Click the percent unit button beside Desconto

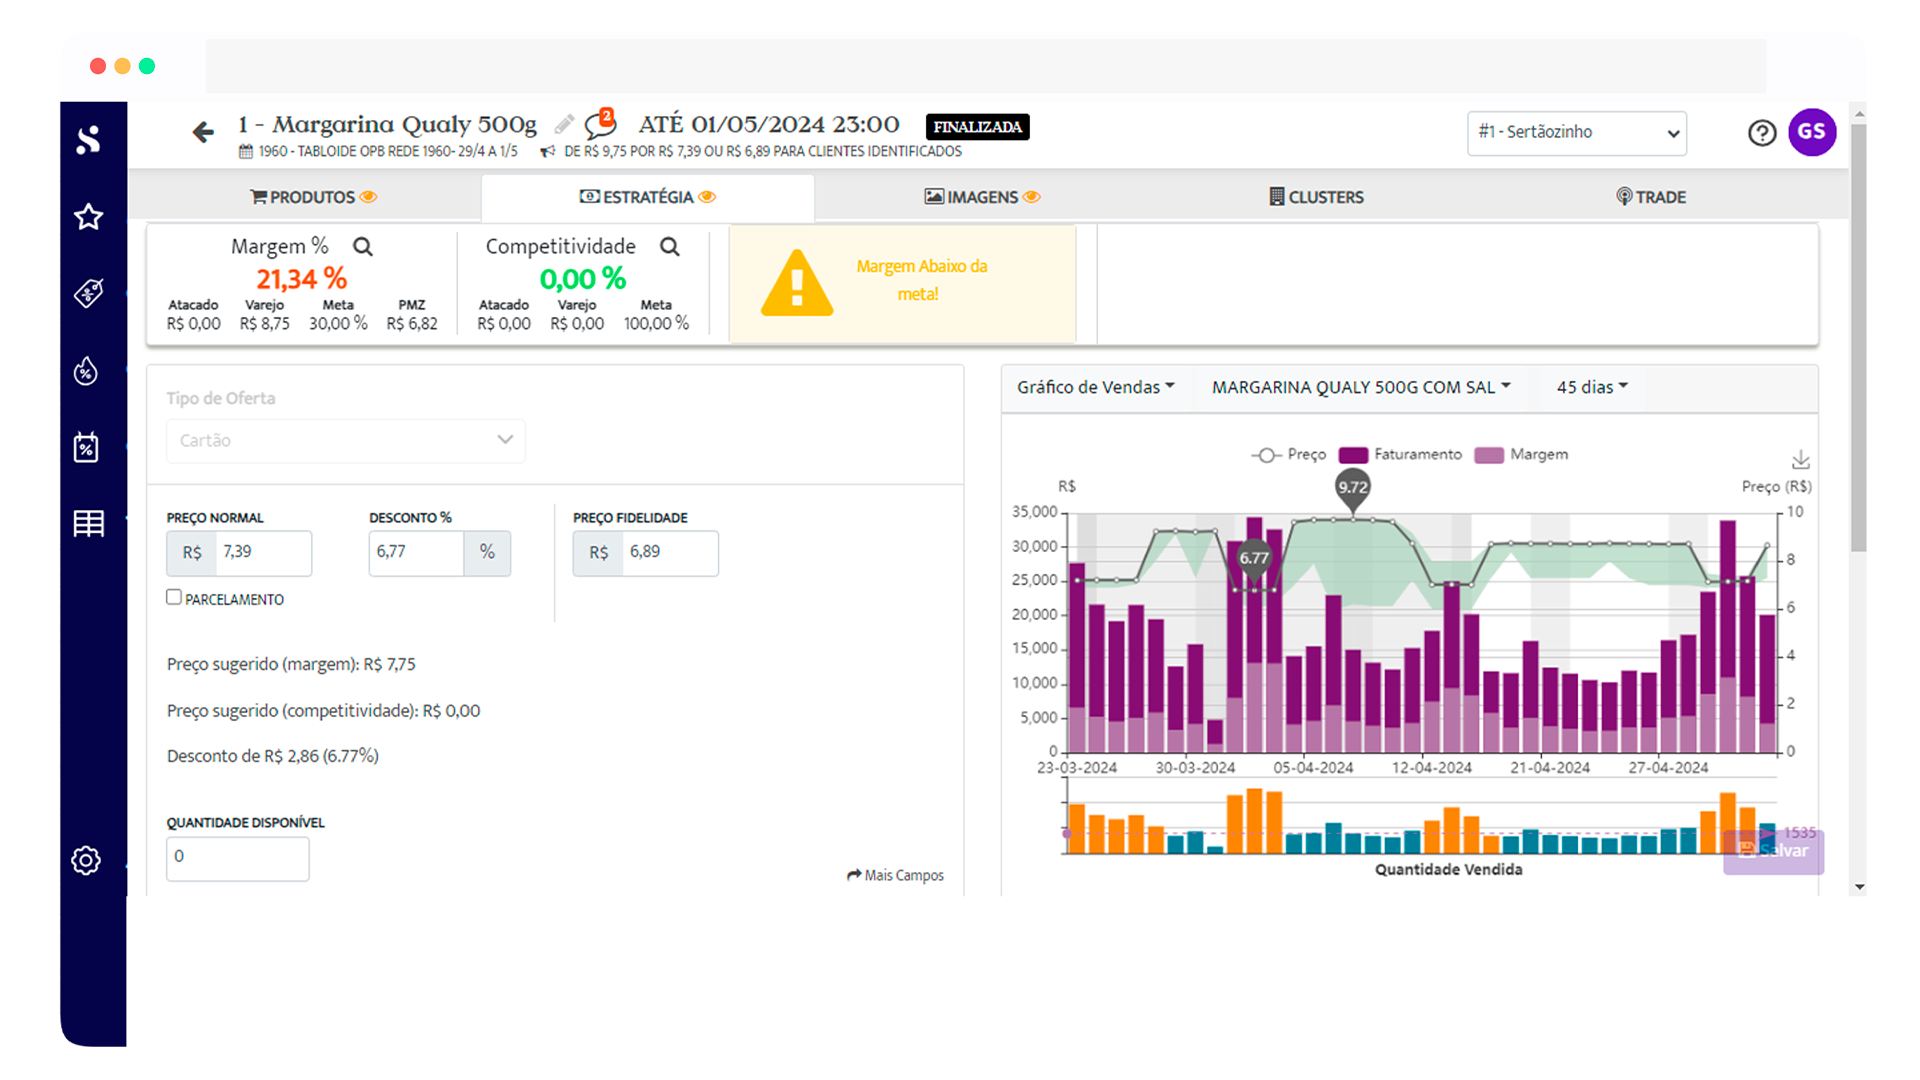(x=487, y=552)
